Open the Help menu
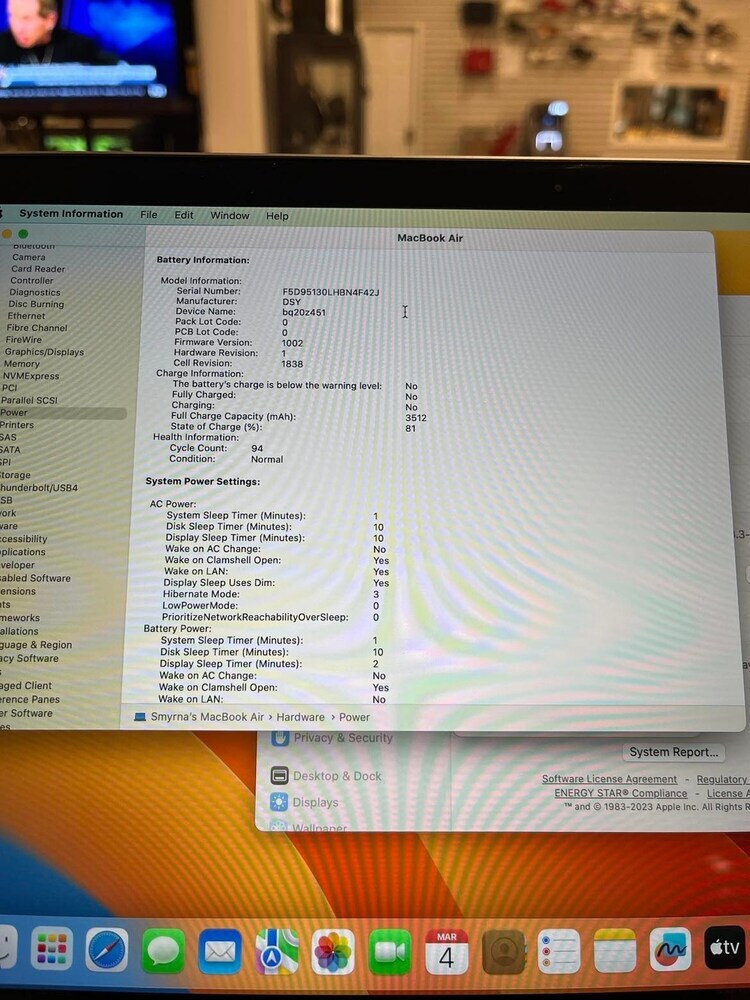750x1000 pixels. coord(277,216)
